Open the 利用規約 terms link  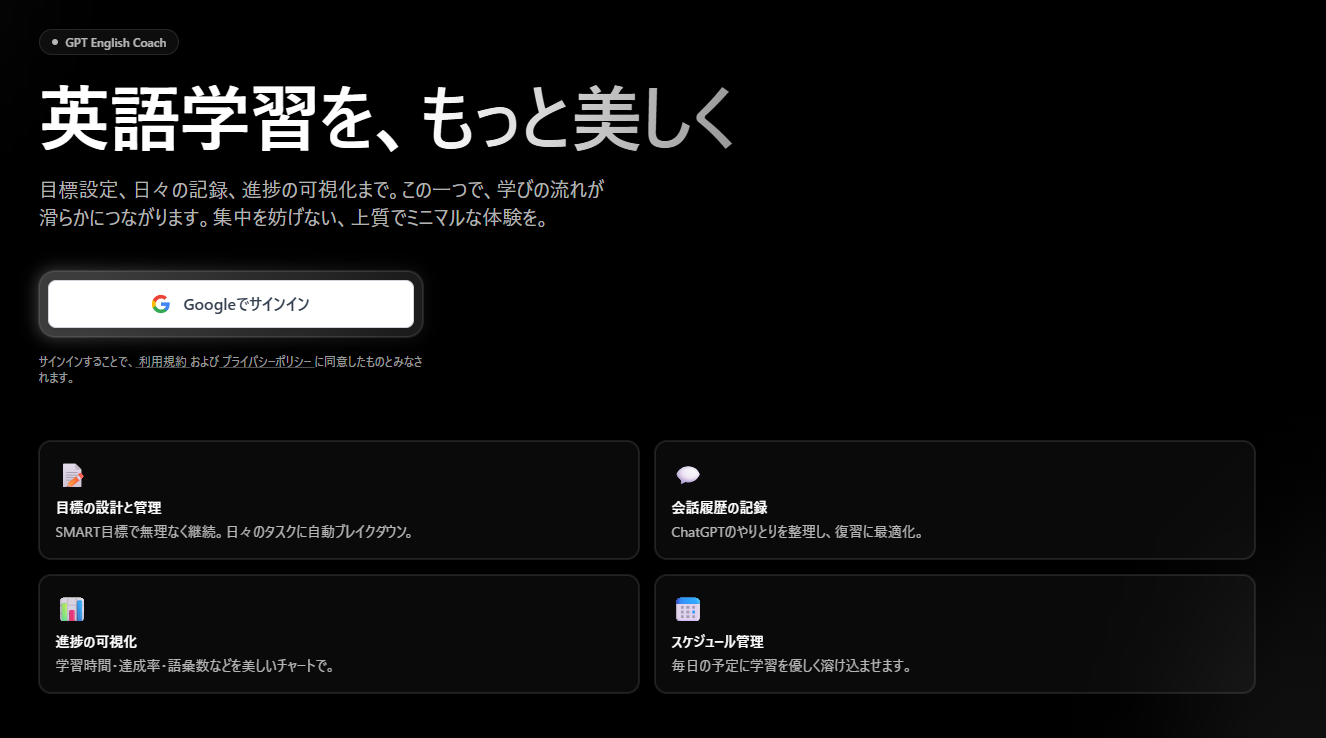click(x=162, y=362)
